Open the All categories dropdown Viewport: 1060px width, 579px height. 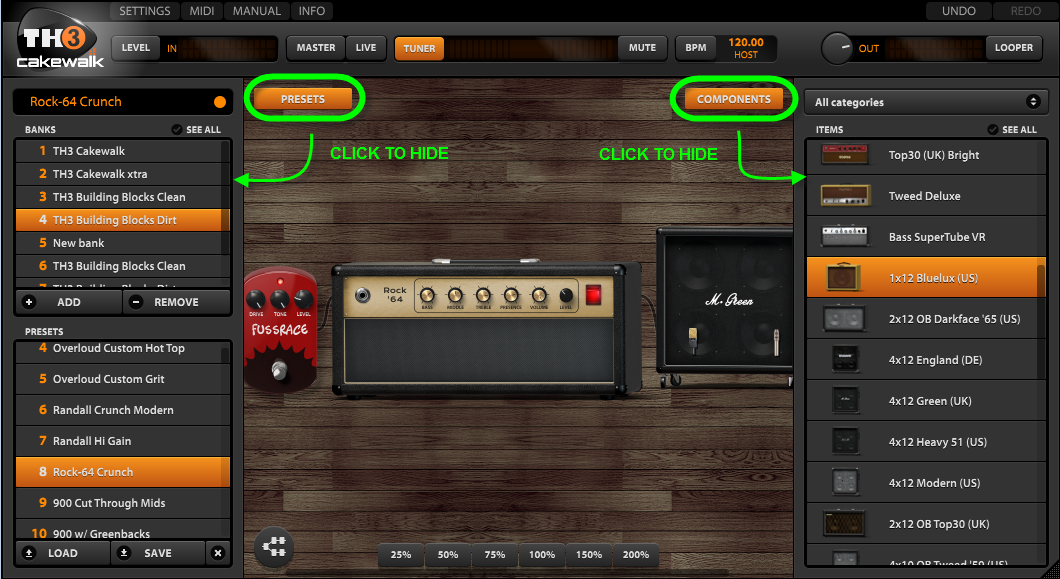point(926,102)
